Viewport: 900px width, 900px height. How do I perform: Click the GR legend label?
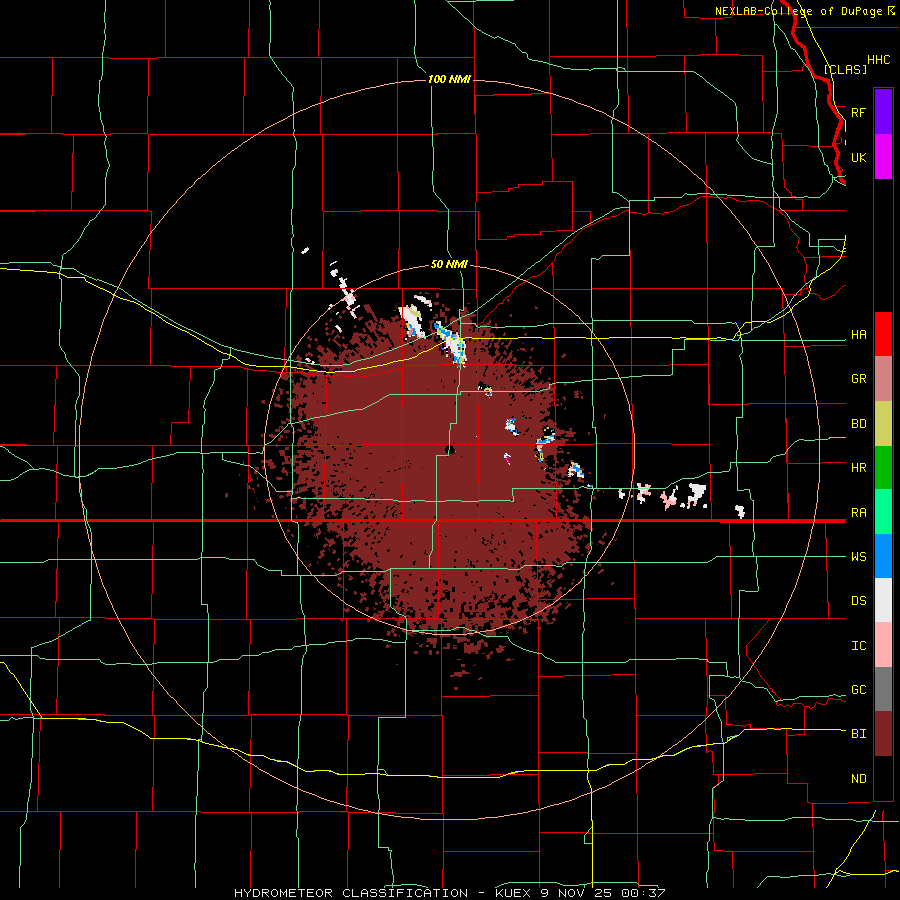(858, 379)
